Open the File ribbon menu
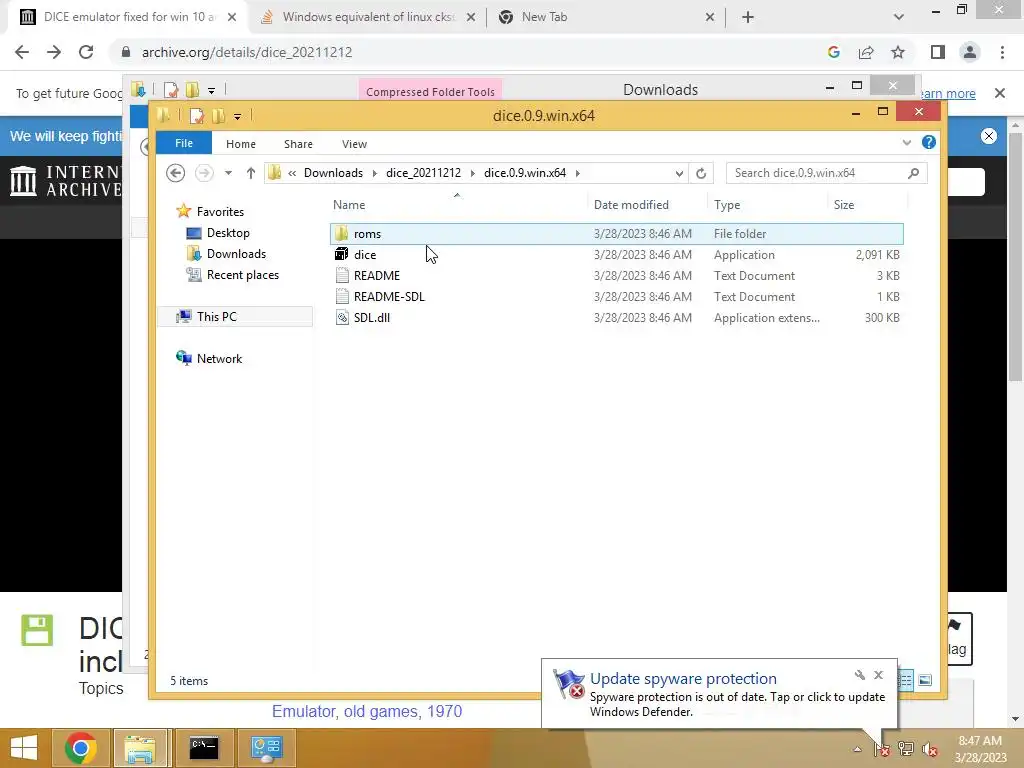Image resolution: width=1024 pixels, height=768 pixels. click(x=184, y=143)
